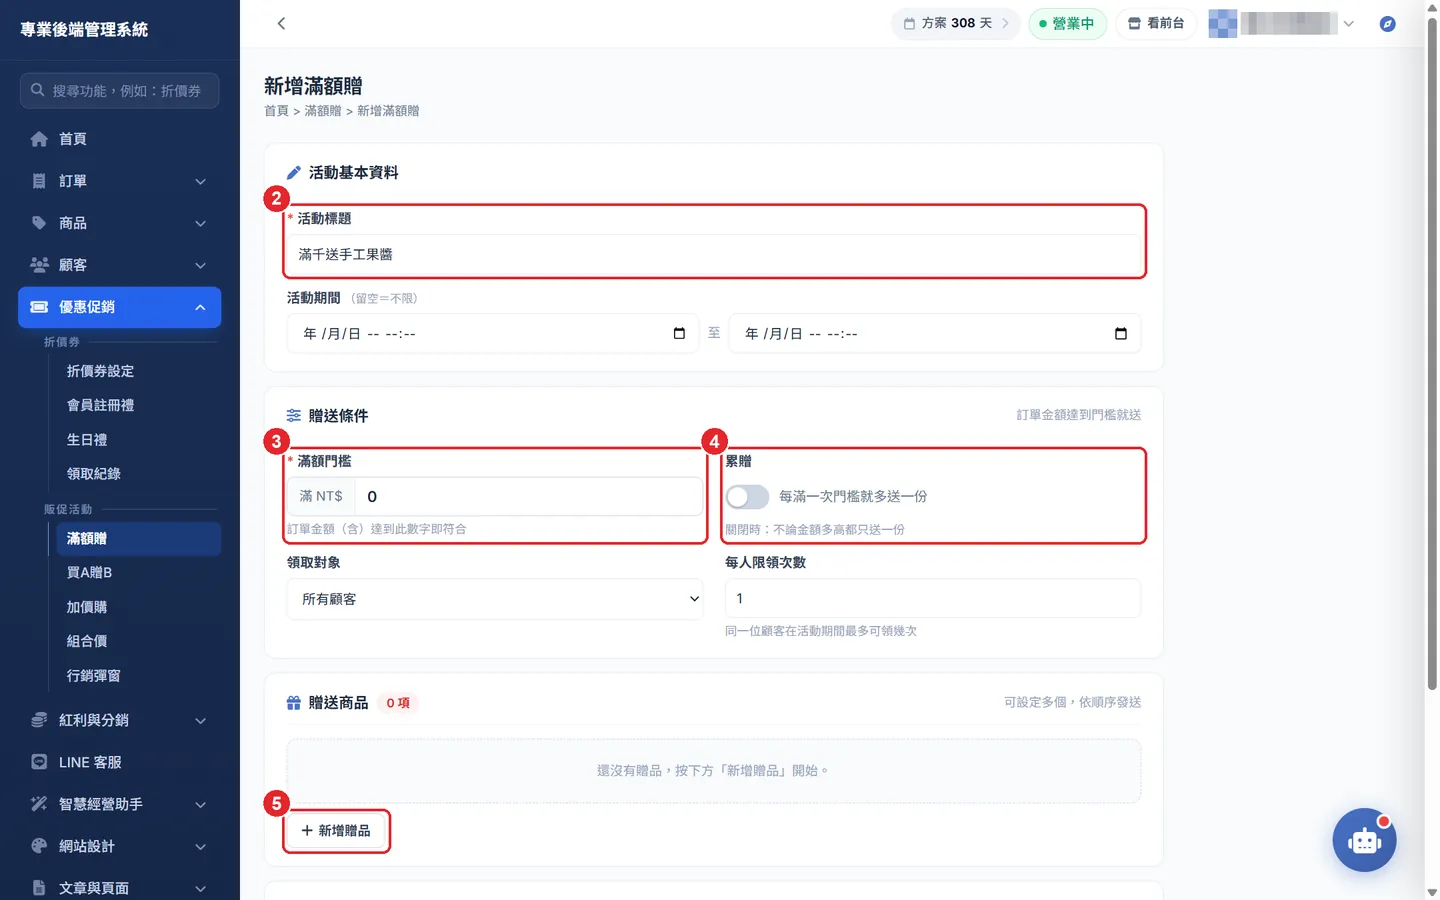Open 組合價 in sidebar
Image resolution: width=1440 pixels, height=900 pixels.
click(x=87, y=641)
